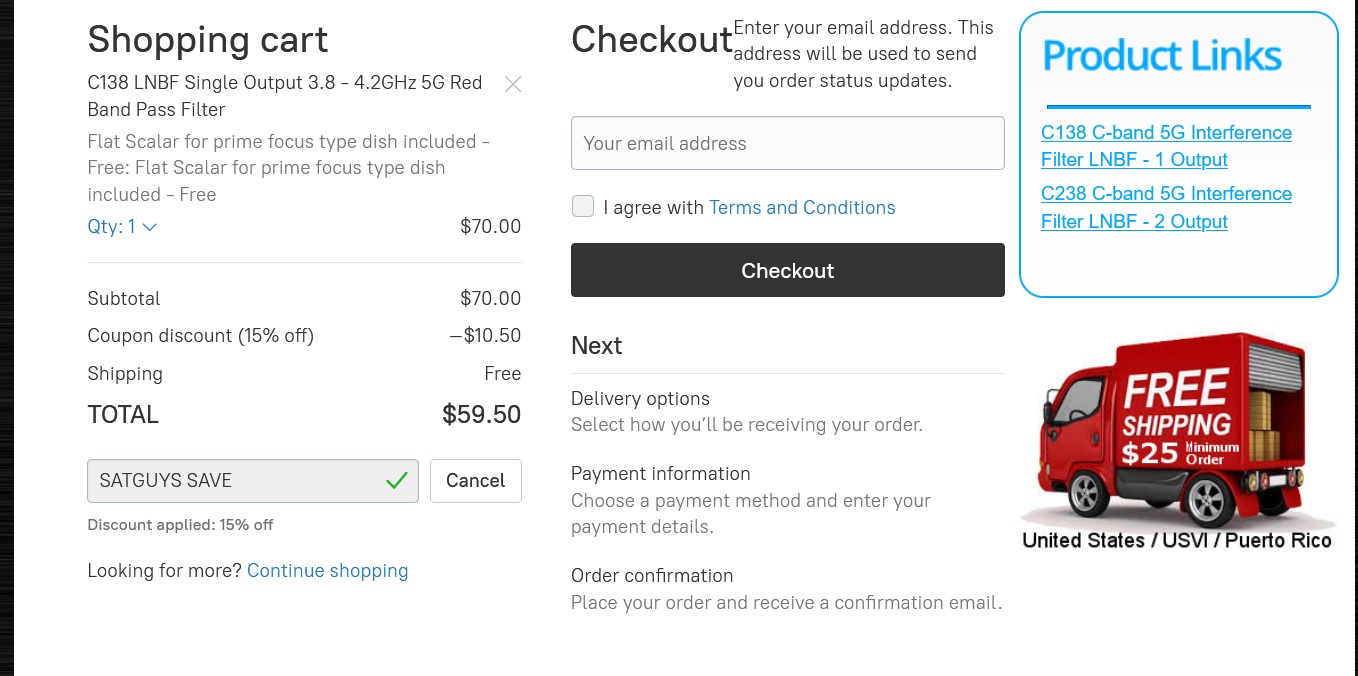Open the C138 C-band 1 Output product link
1358x676 pixels.
tap(1166, 146)
